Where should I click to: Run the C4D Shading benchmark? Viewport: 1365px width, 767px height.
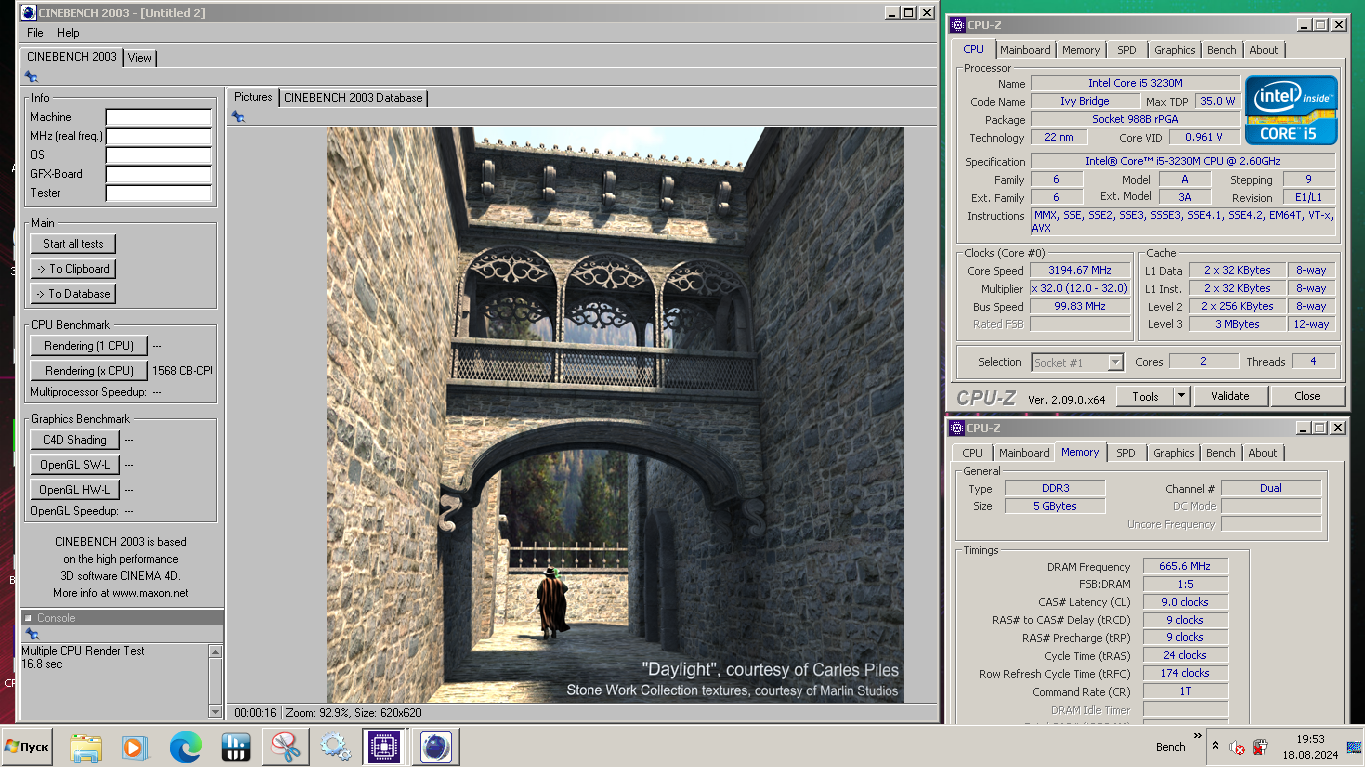[75, 440]
